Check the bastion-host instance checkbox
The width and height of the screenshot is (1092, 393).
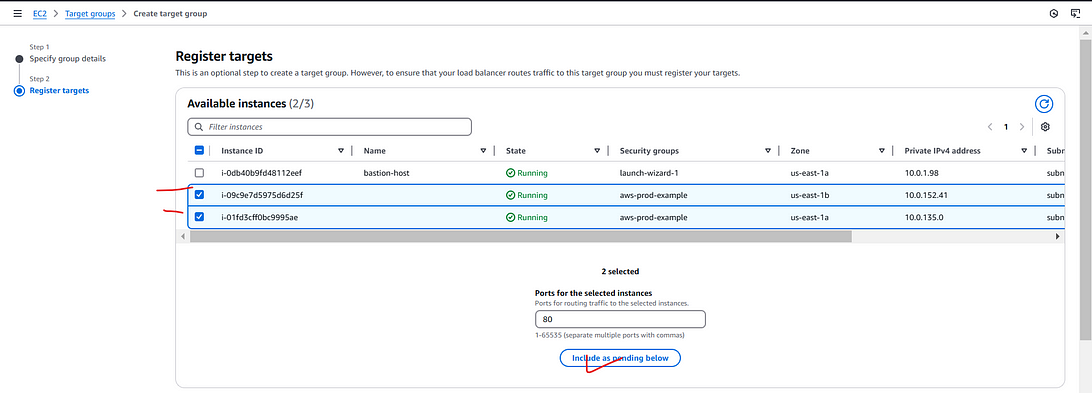(199, 172)
